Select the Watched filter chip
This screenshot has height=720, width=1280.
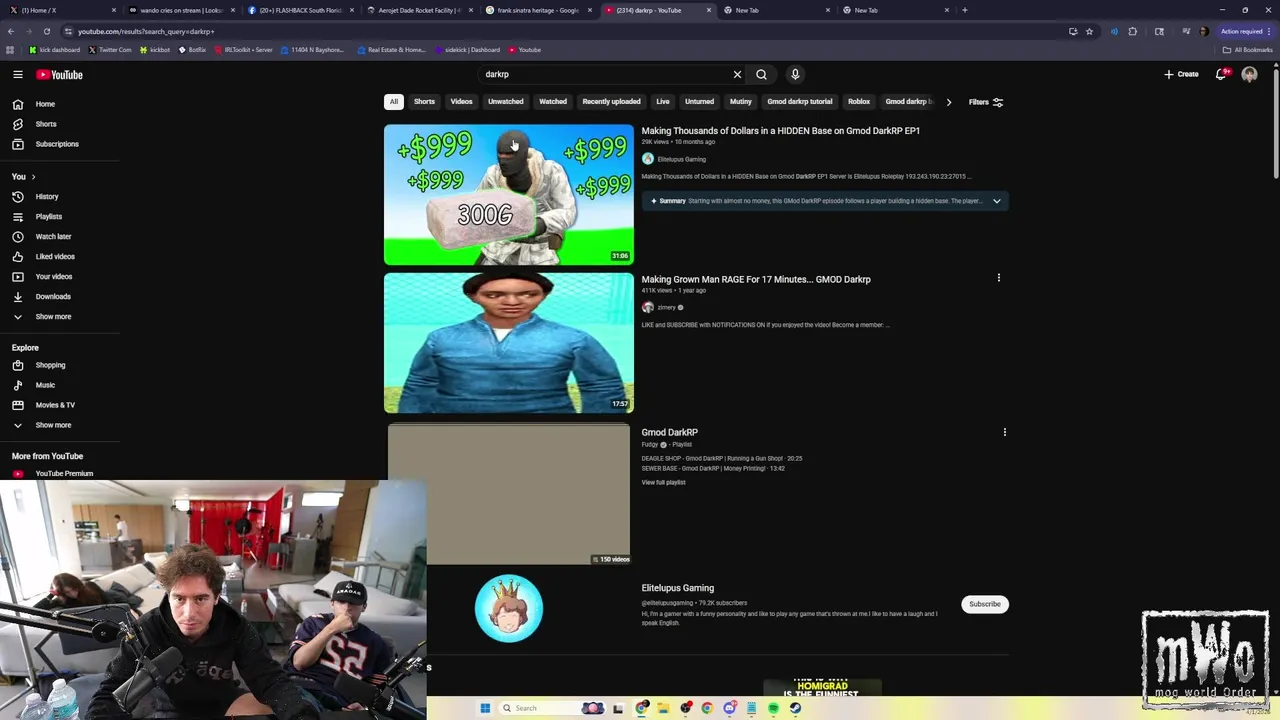(553, 102)
